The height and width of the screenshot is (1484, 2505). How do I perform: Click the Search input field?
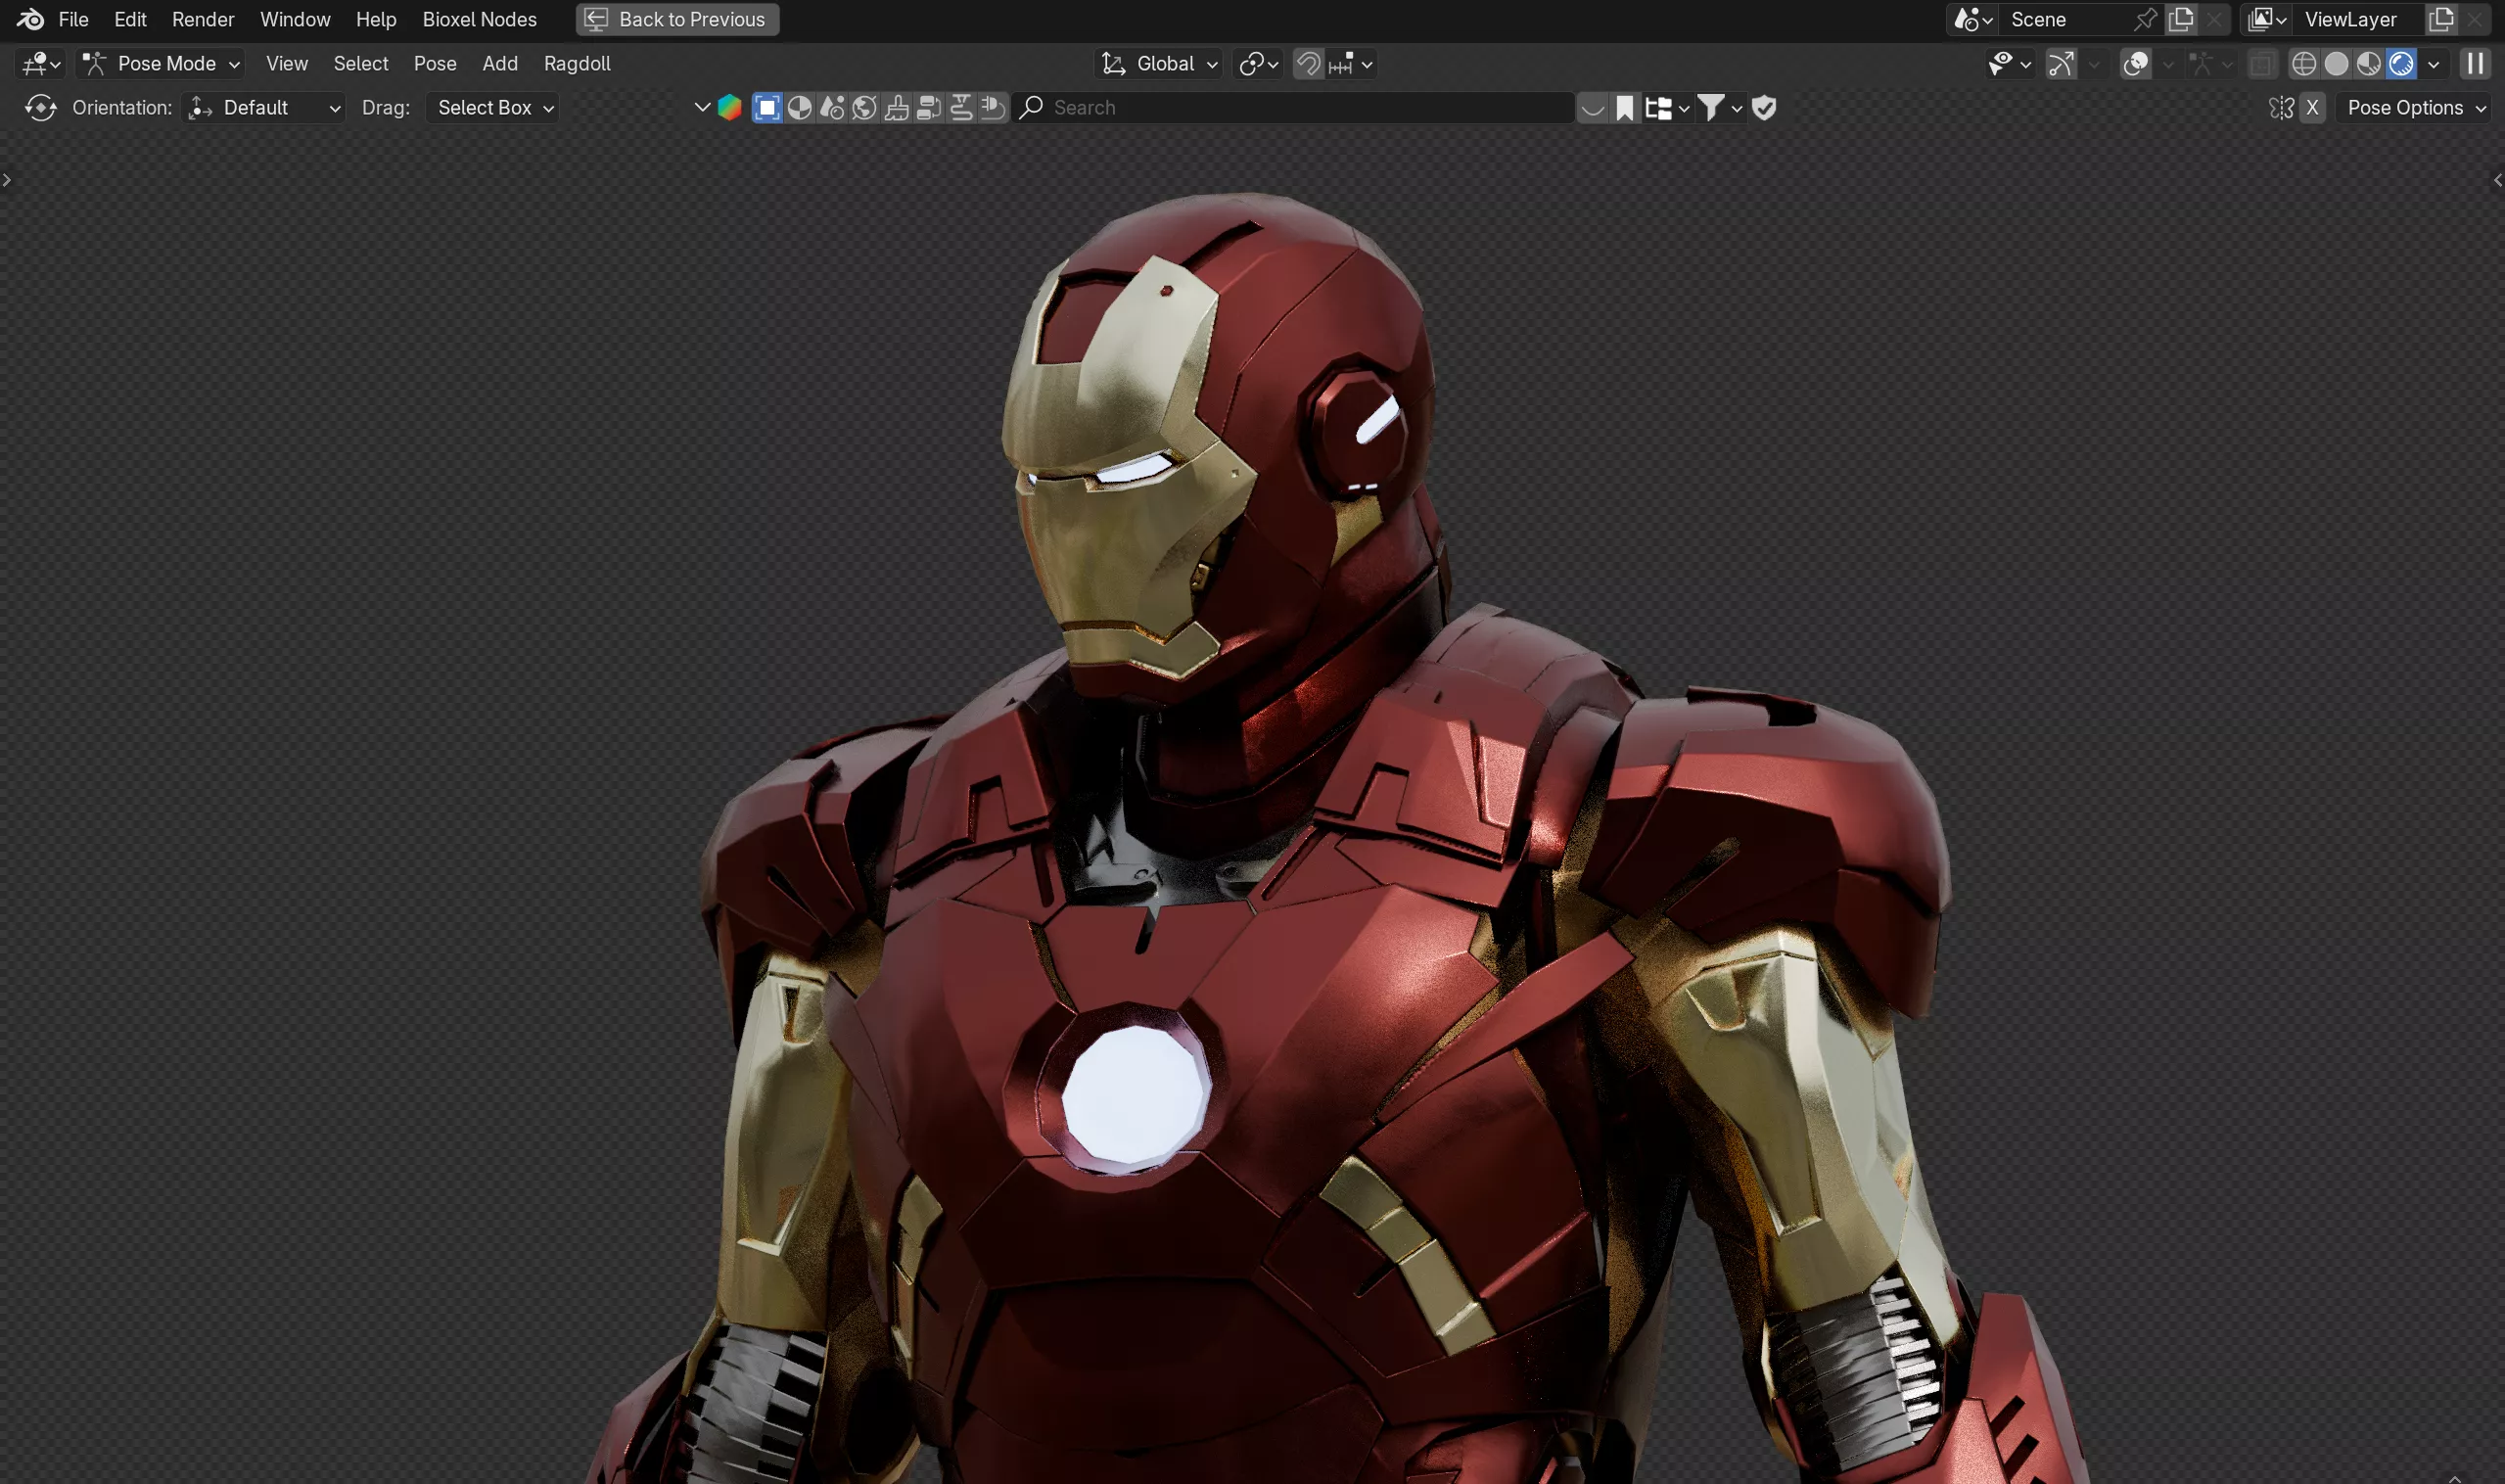pyautogui.click(x=1295, y=108)
